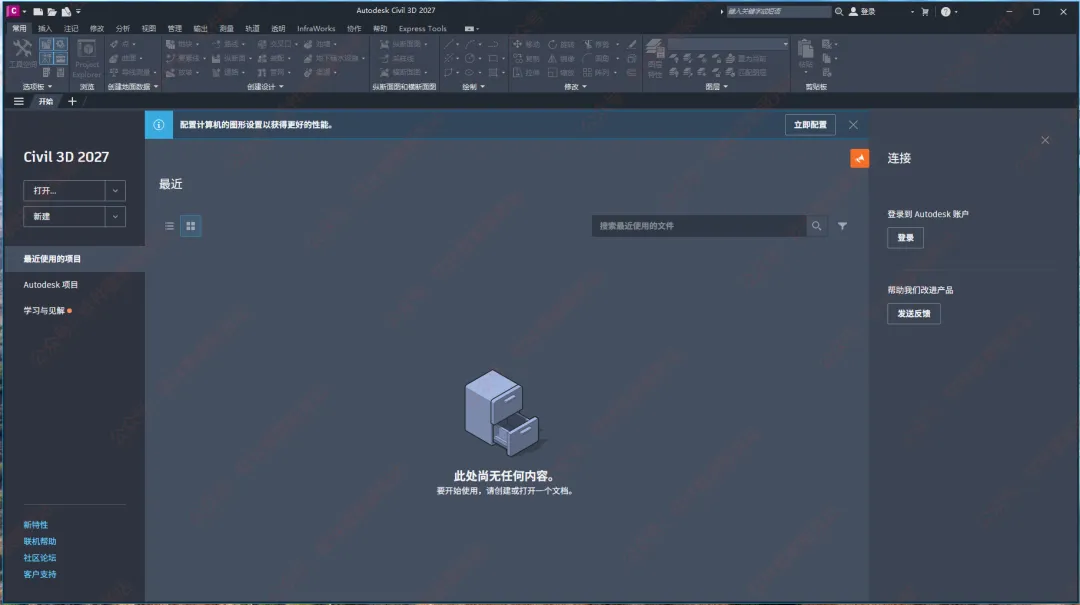Add a new drawing tab with plus
Image resolution: width=1080 pixels, height=605 pixels.
pos(72,101)
